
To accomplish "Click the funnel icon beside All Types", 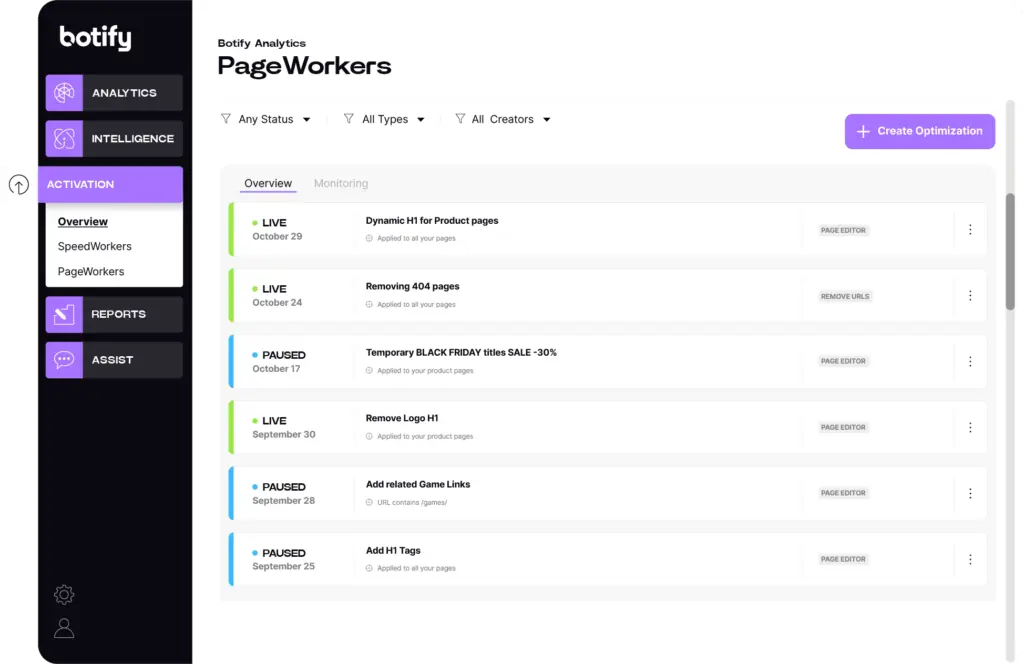I will click(x=349, y=119).
